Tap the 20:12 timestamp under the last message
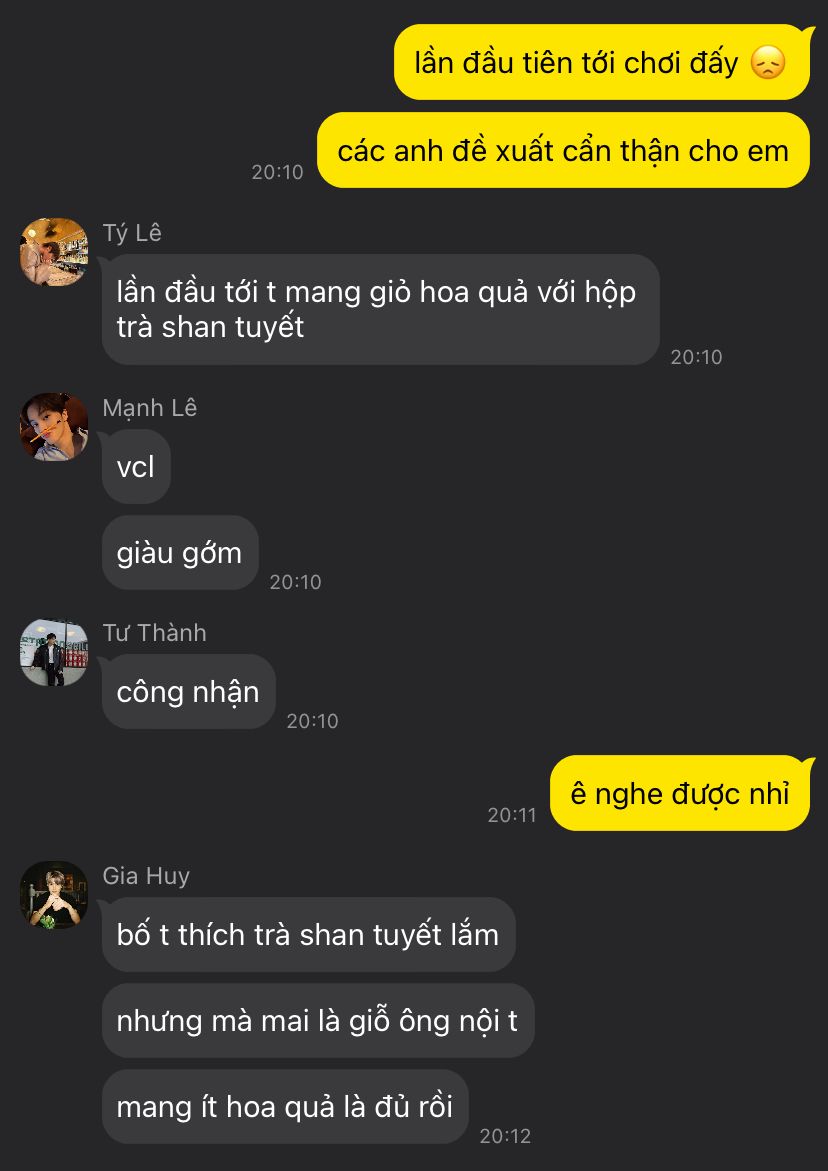This screenshot has height=1171, width=828. tap(505, 1136)
